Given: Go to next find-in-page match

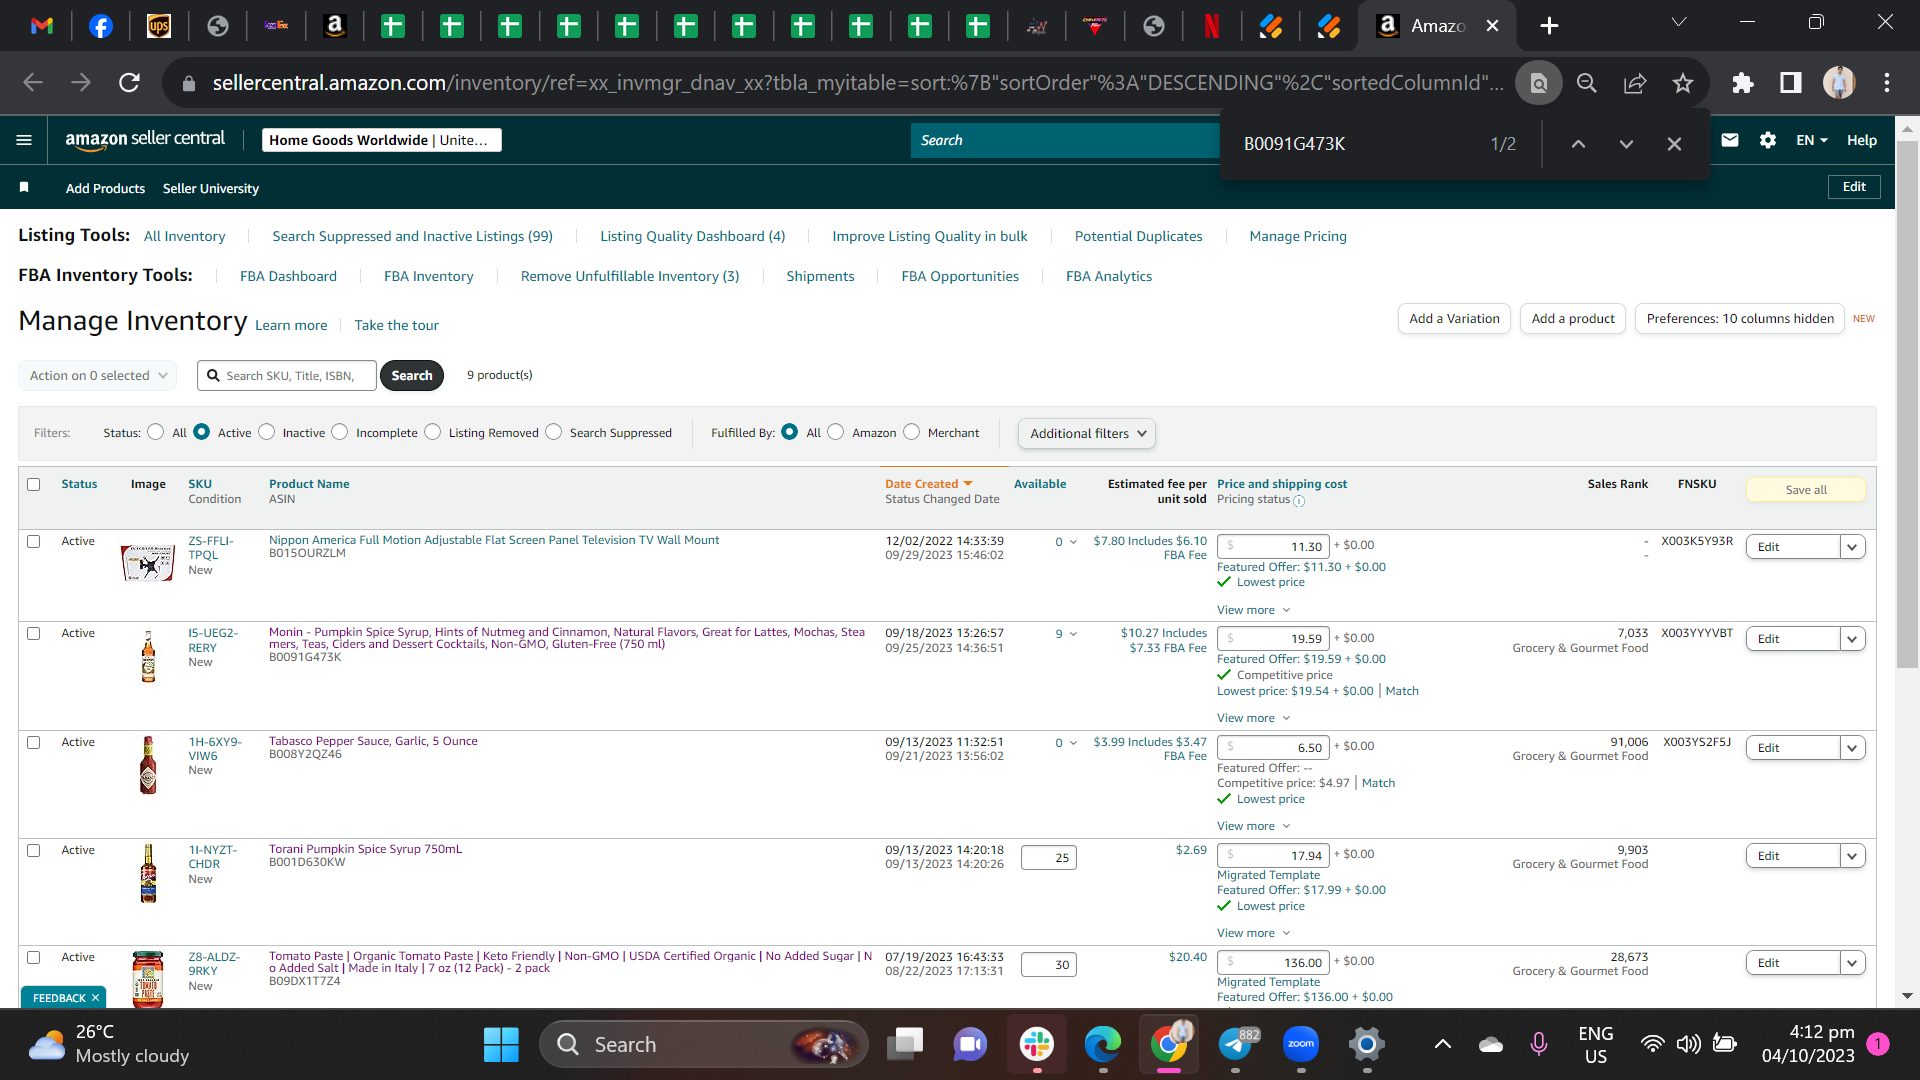Looking at the screenshot, I should coord(1626,144).
